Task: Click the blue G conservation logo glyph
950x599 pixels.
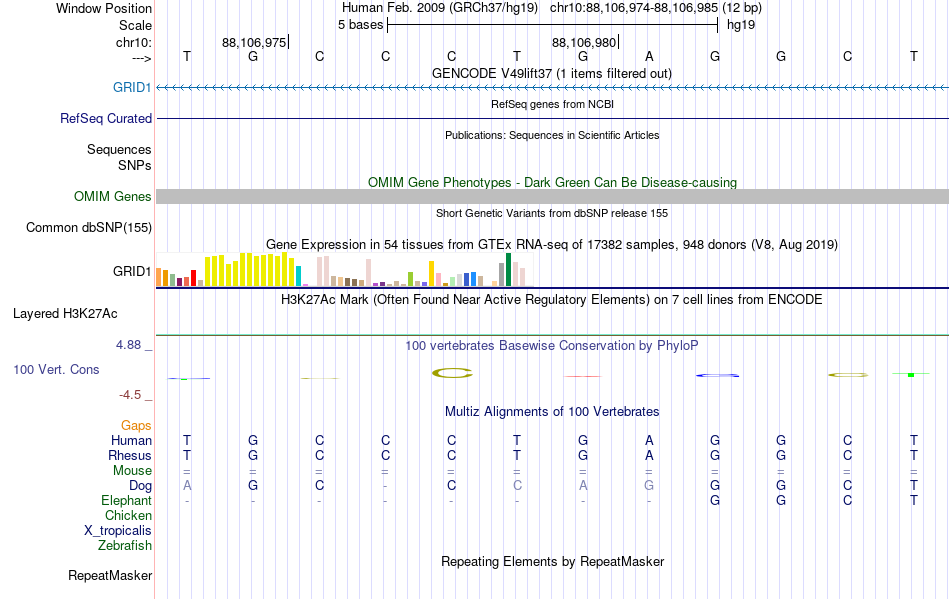Action: (x=717, y=376)
